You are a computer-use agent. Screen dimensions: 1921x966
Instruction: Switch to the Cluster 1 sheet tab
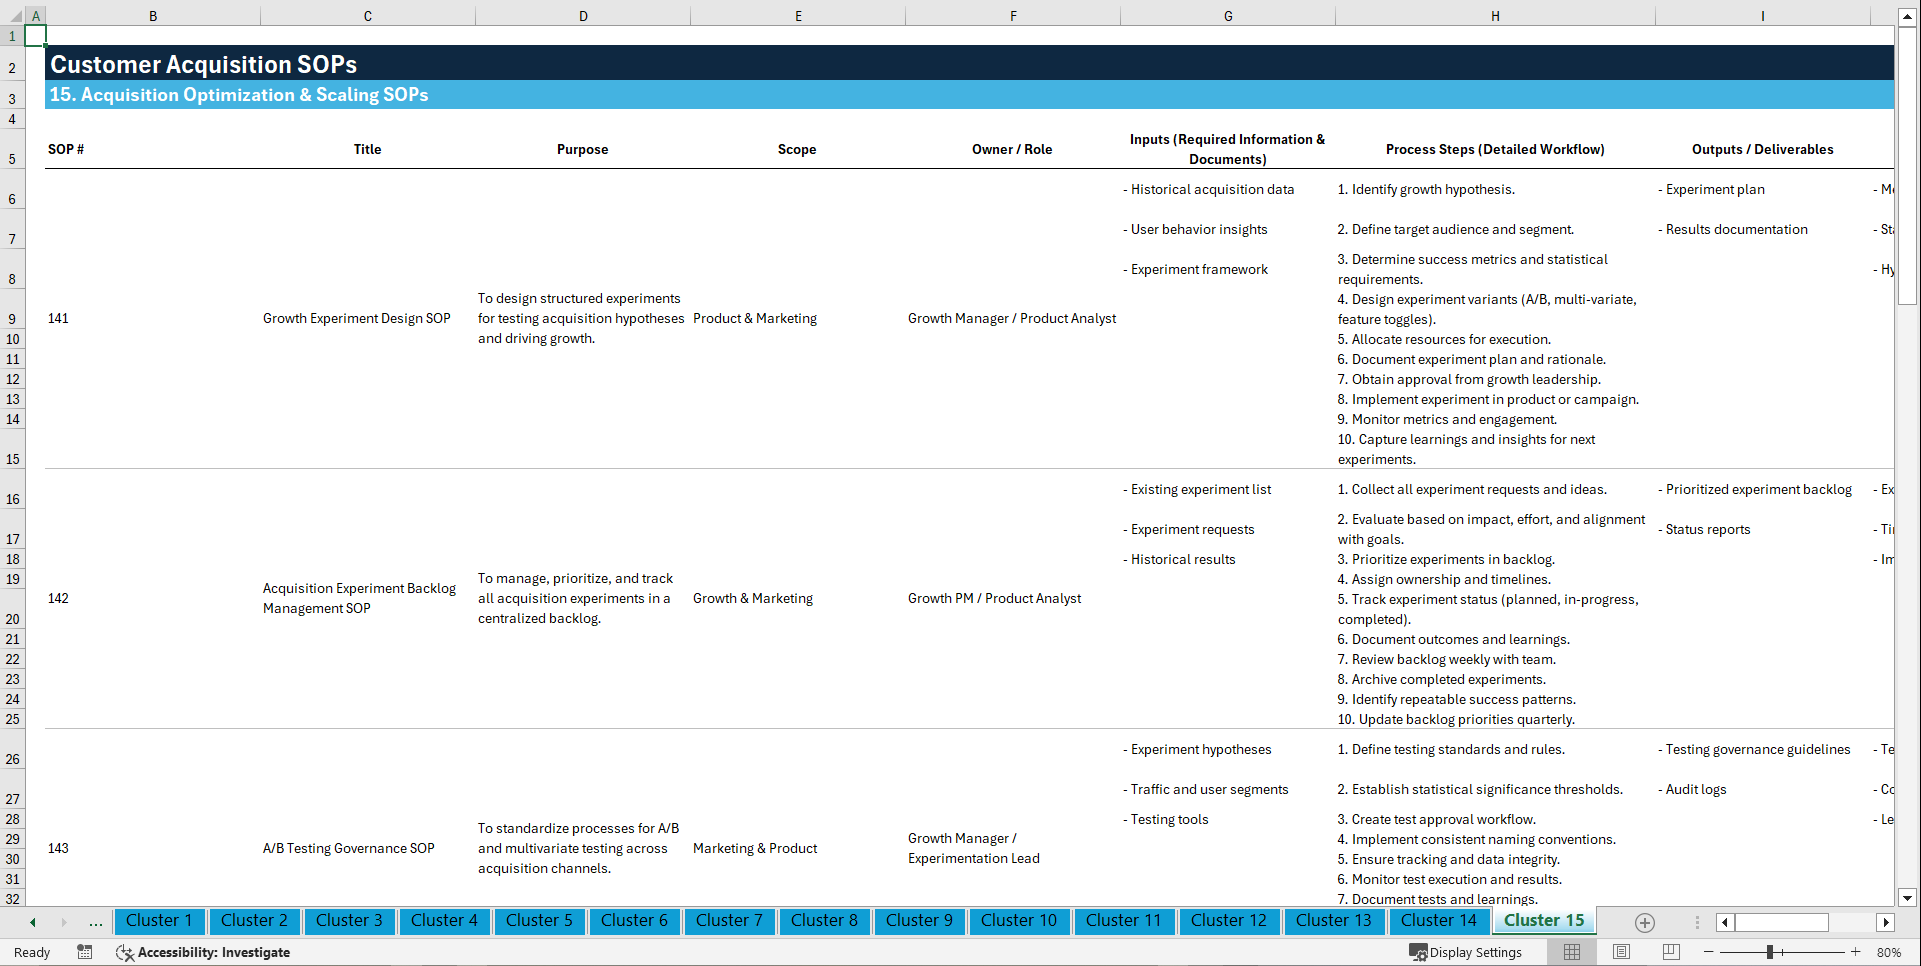(x=159, y=921)
